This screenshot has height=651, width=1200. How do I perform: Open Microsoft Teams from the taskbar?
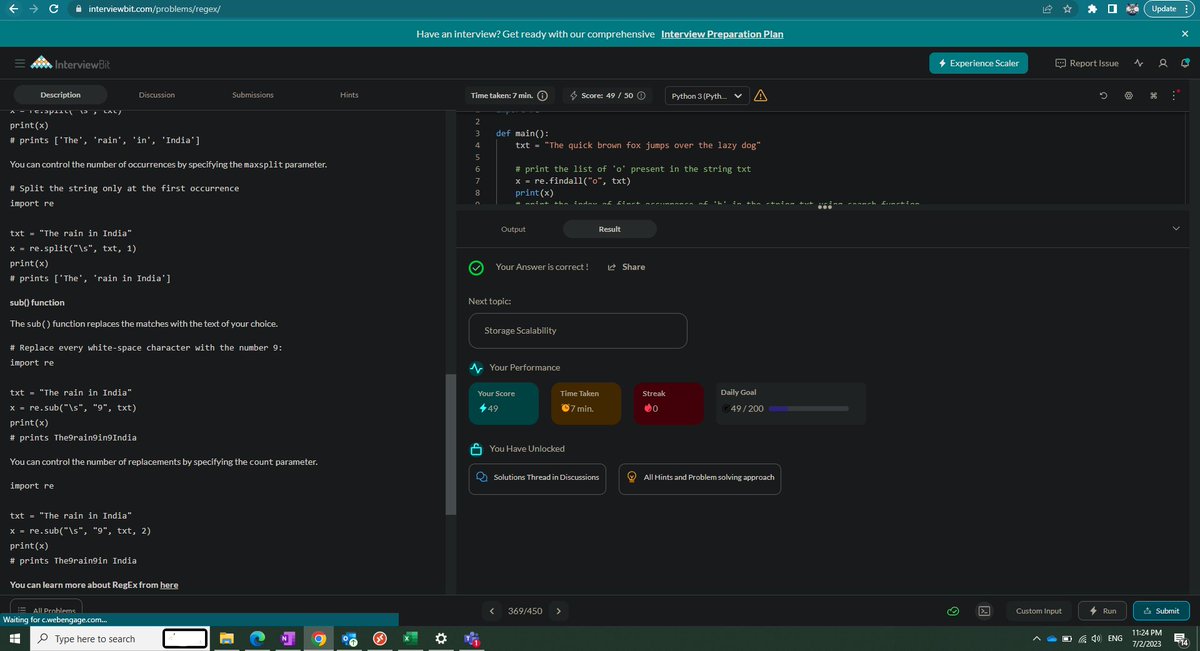[x=472, y=638]
